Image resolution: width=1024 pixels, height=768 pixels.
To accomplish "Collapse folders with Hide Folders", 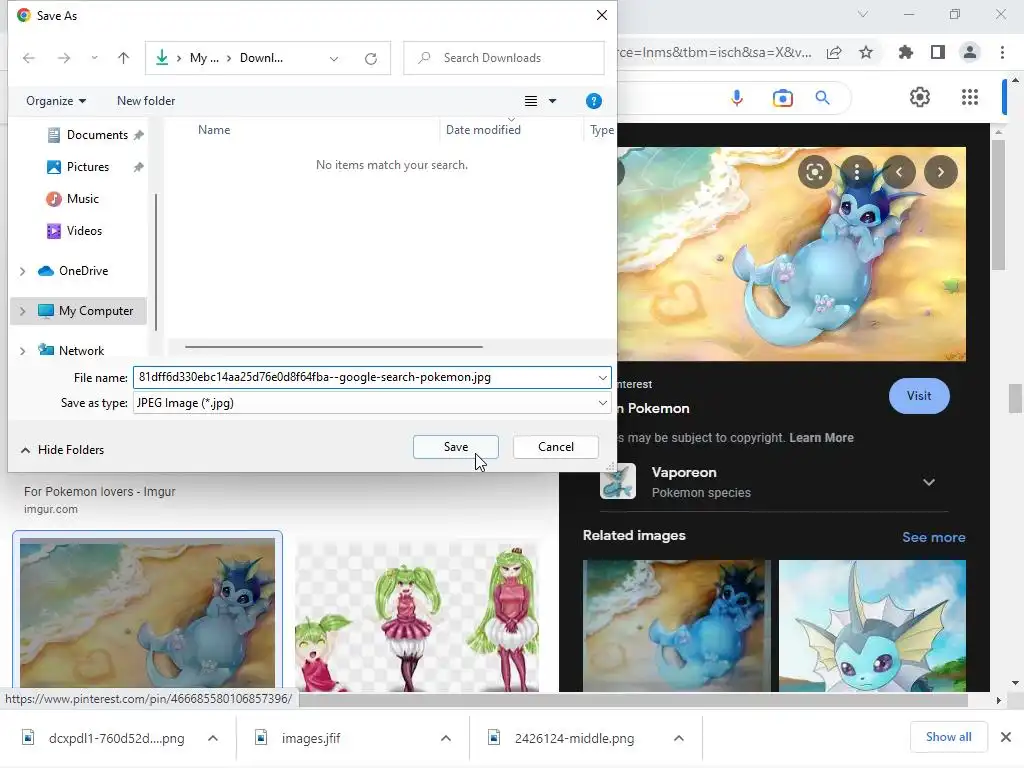I will (x=62, y=450).
